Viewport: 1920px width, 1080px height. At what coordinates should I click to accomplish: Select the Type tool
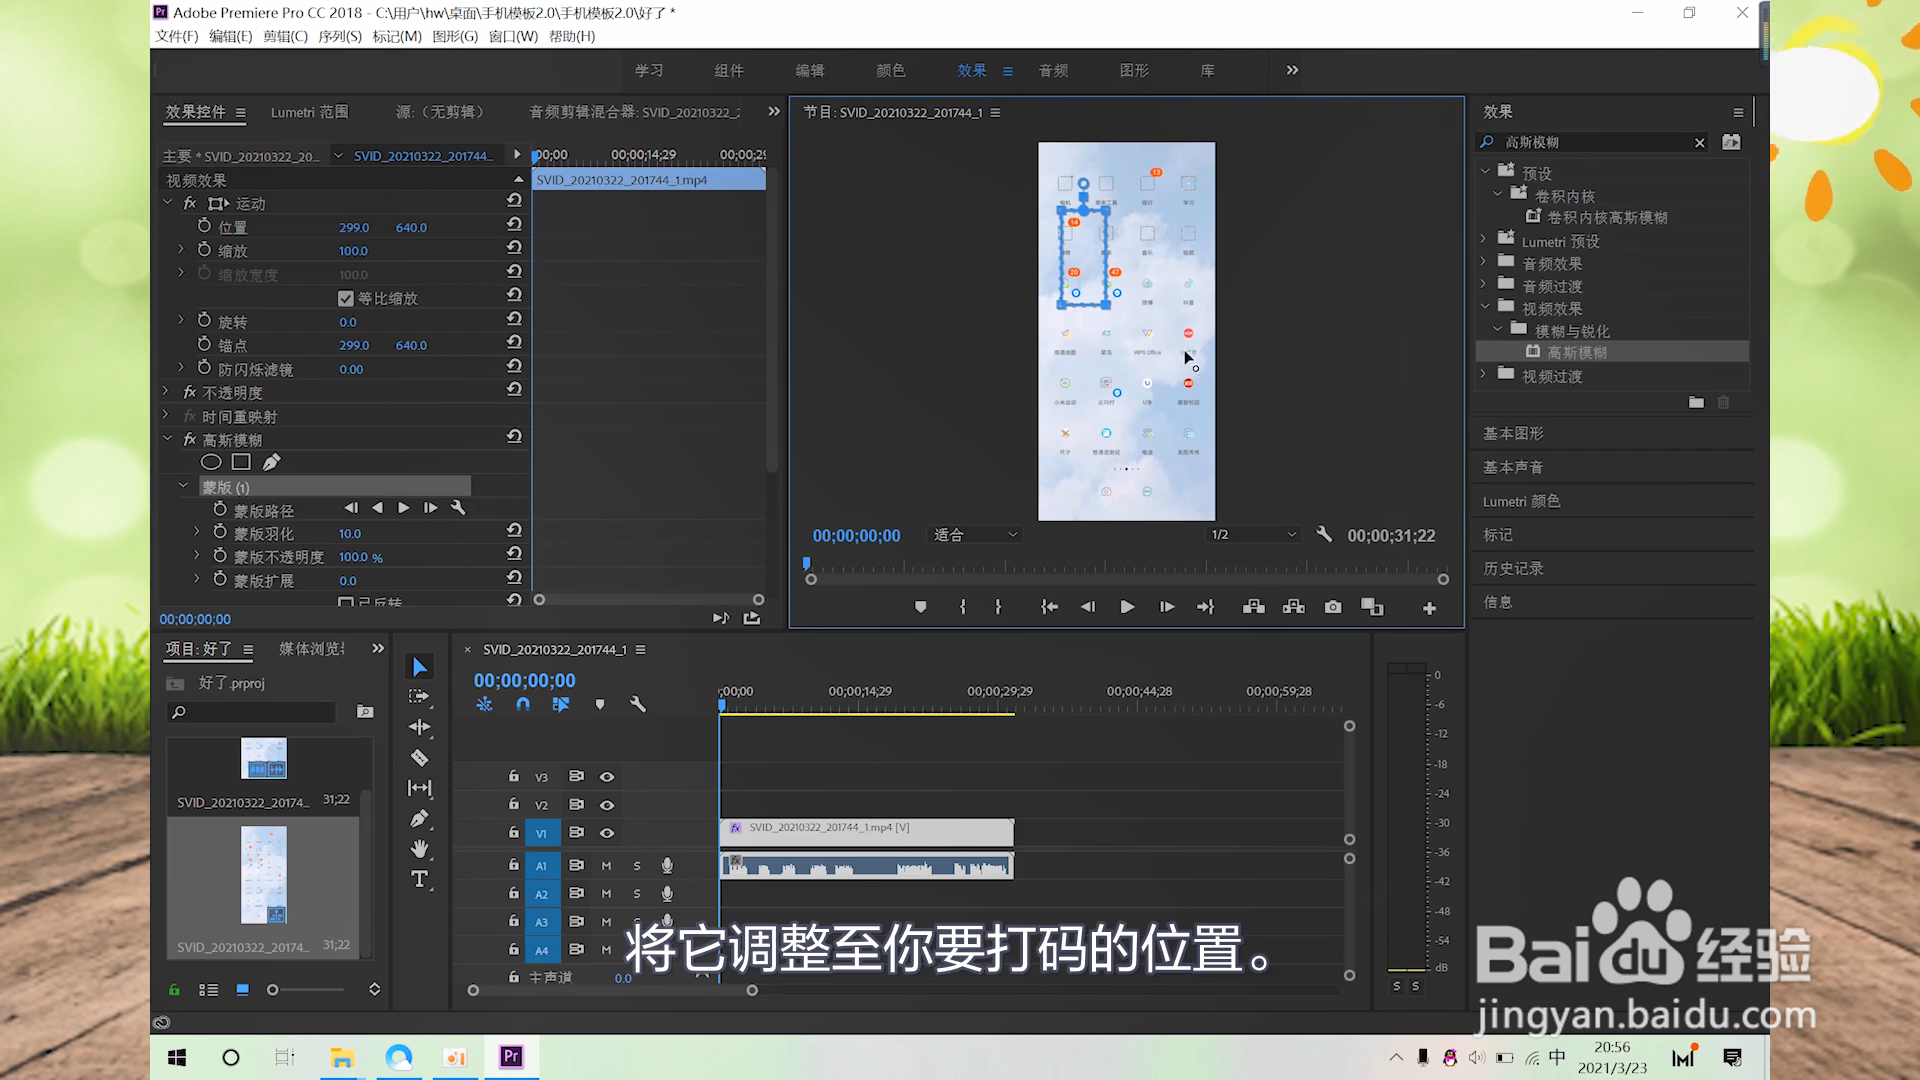[419, 879]
